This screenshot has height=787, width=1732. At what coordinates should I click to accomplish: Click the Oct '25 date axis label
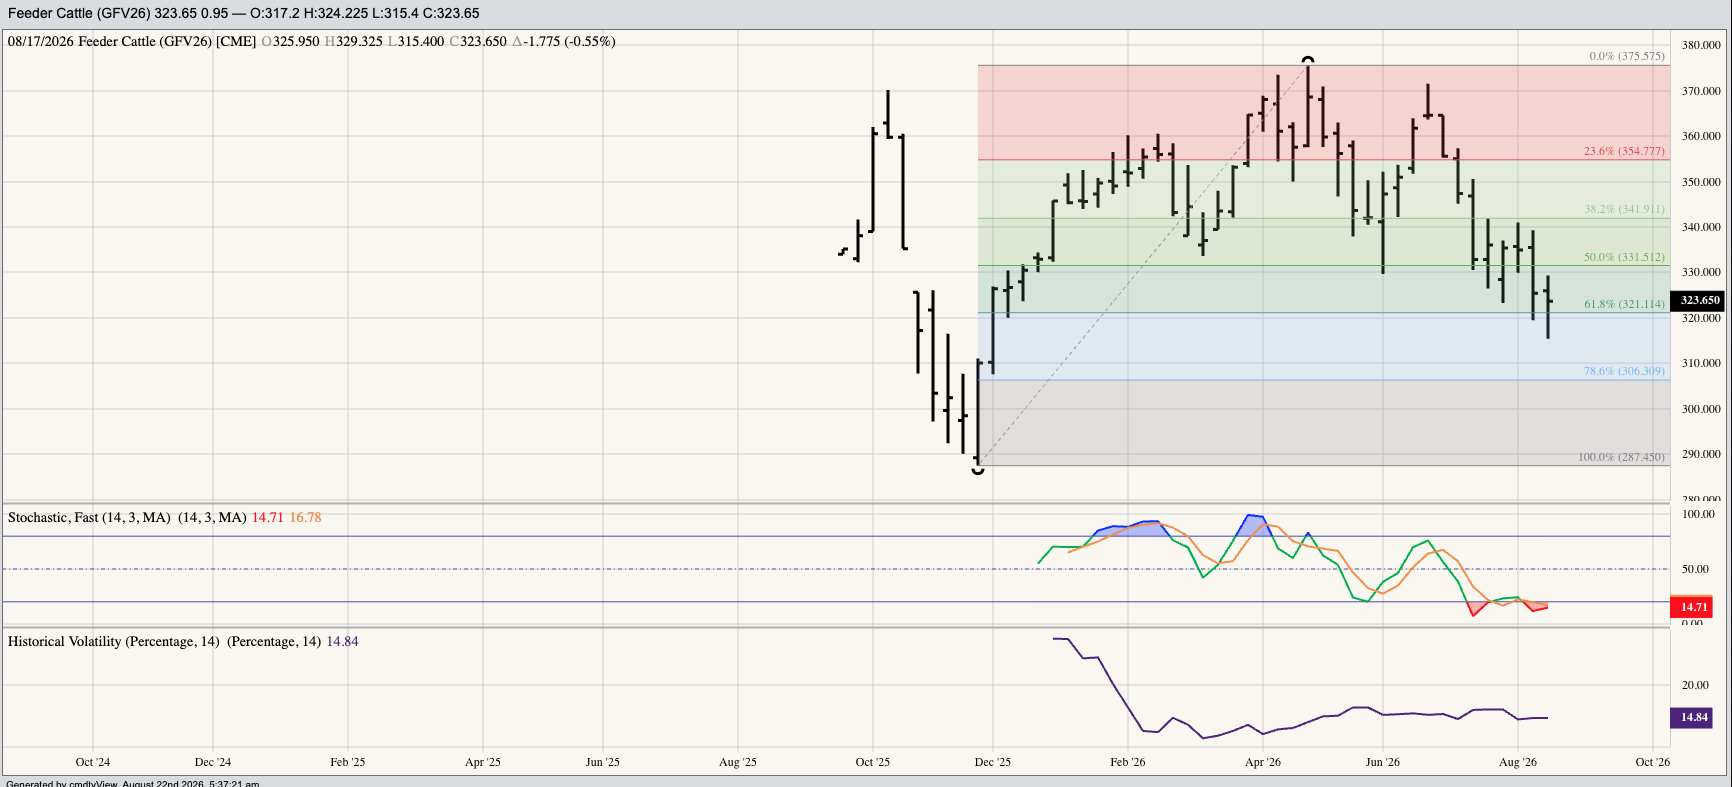point(873,762)
